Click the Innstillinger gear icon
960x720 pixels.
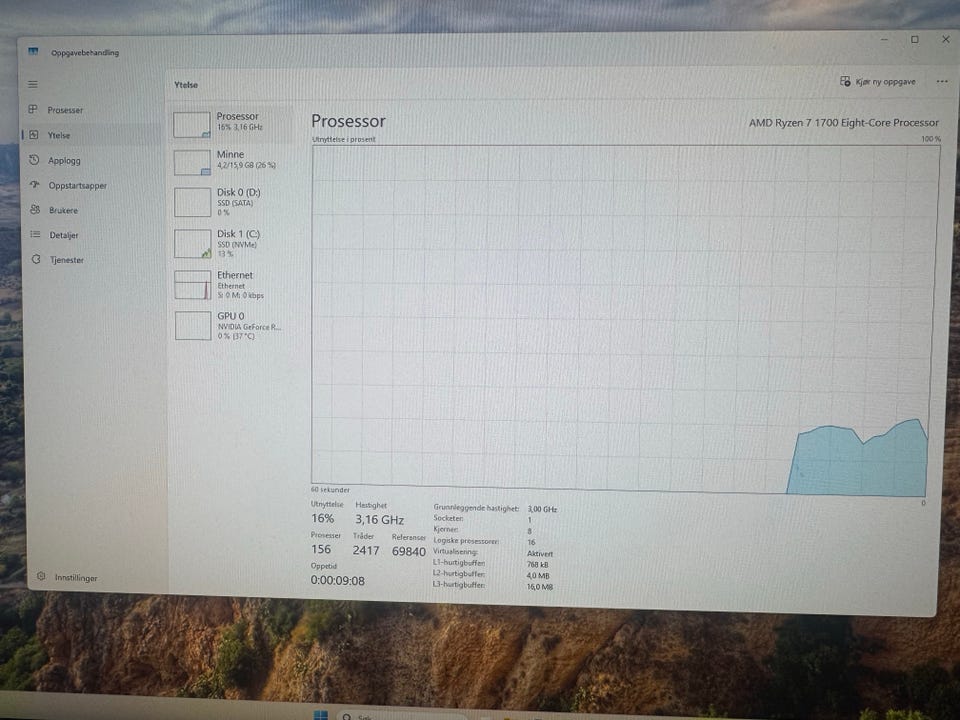point(41,576)
